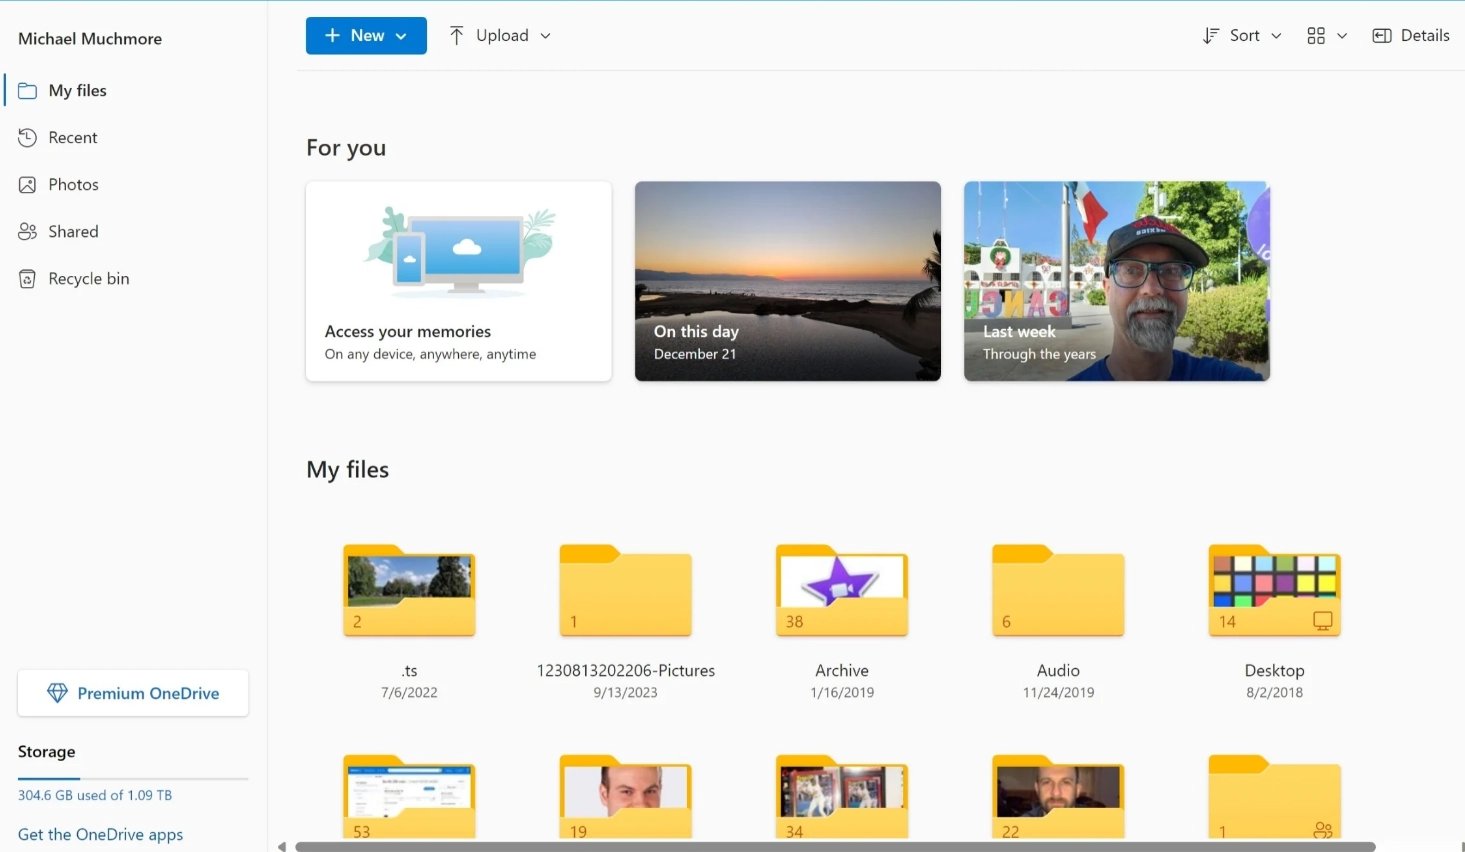Click the Michael Muchmore account name
The height and width of the screenshot is (852, 1465).
90,39
